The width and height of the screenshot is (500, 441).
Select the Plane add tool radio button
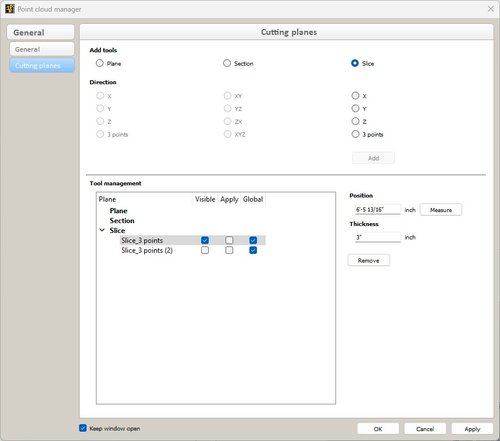tap(100, 63)
